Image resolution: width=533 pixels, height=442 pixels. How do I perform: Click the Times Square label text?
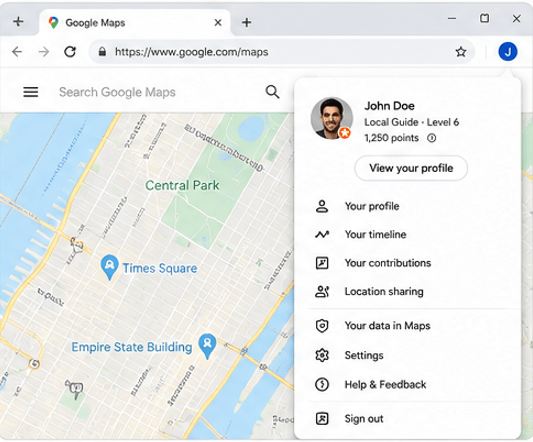(x=160, y=268)
